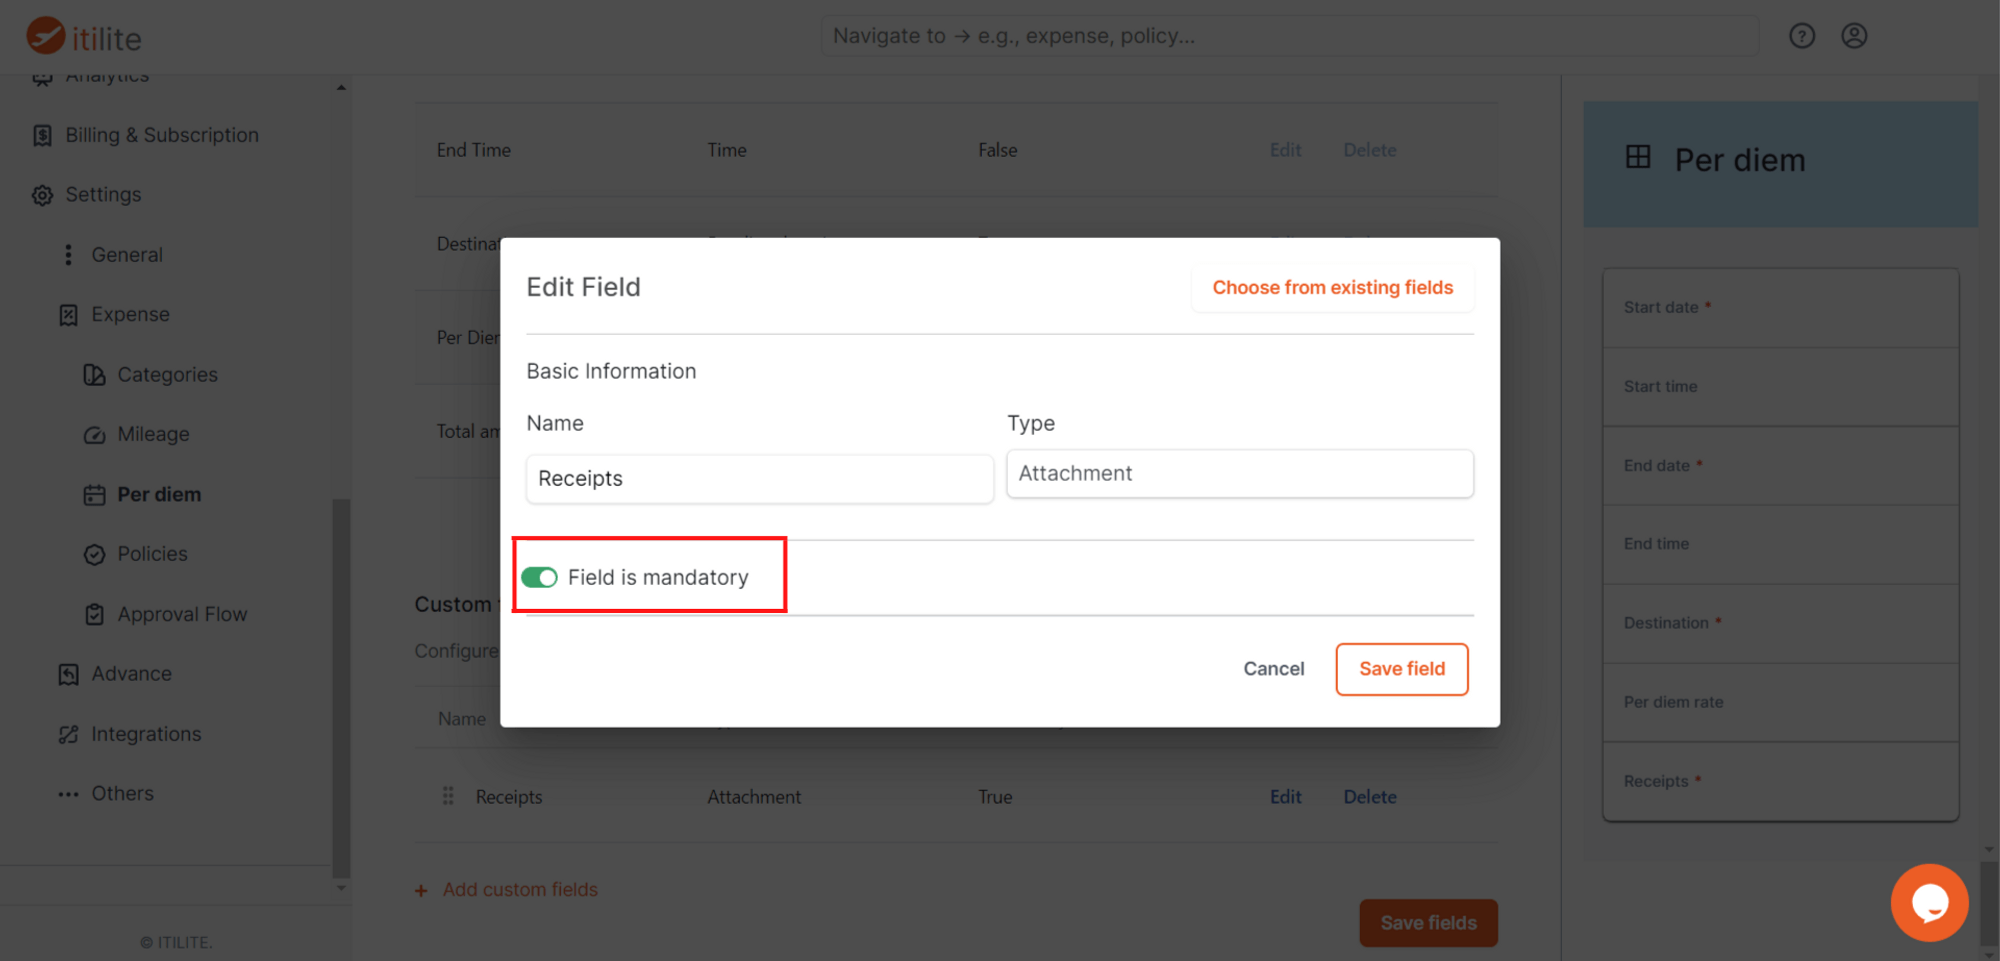The height and width of the screenshot is (961, 2000).
Task: Expand the Others menu in the sidebar
Action: [x=68, y=793]
